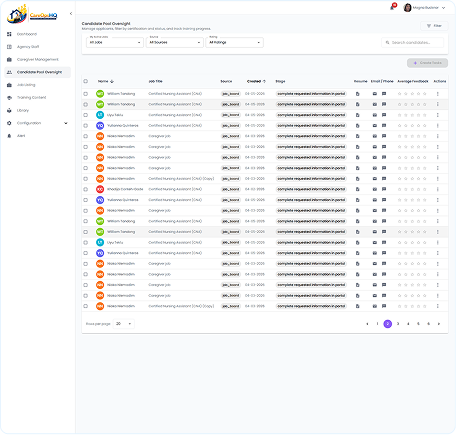
Task: Click the Create Tasks button
Action: coord(427,63)
